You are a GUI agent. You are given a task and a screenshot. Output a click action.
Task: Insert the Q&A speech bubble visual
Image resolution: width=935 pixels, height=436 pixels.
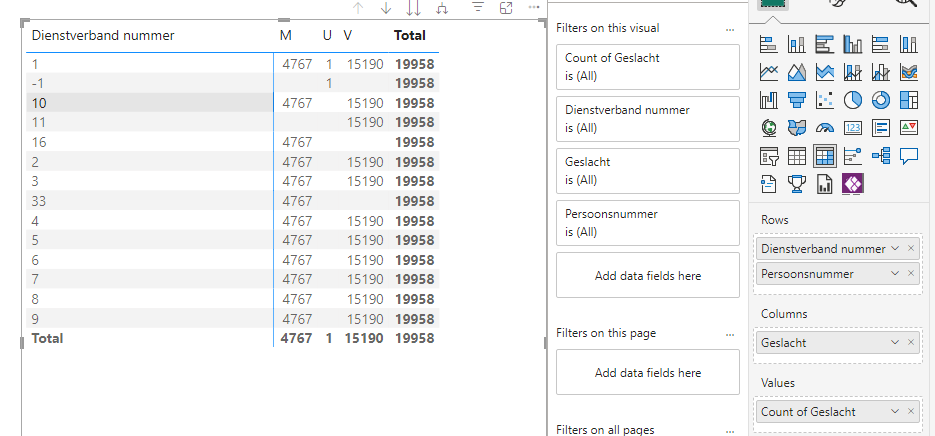click(909, 156)
